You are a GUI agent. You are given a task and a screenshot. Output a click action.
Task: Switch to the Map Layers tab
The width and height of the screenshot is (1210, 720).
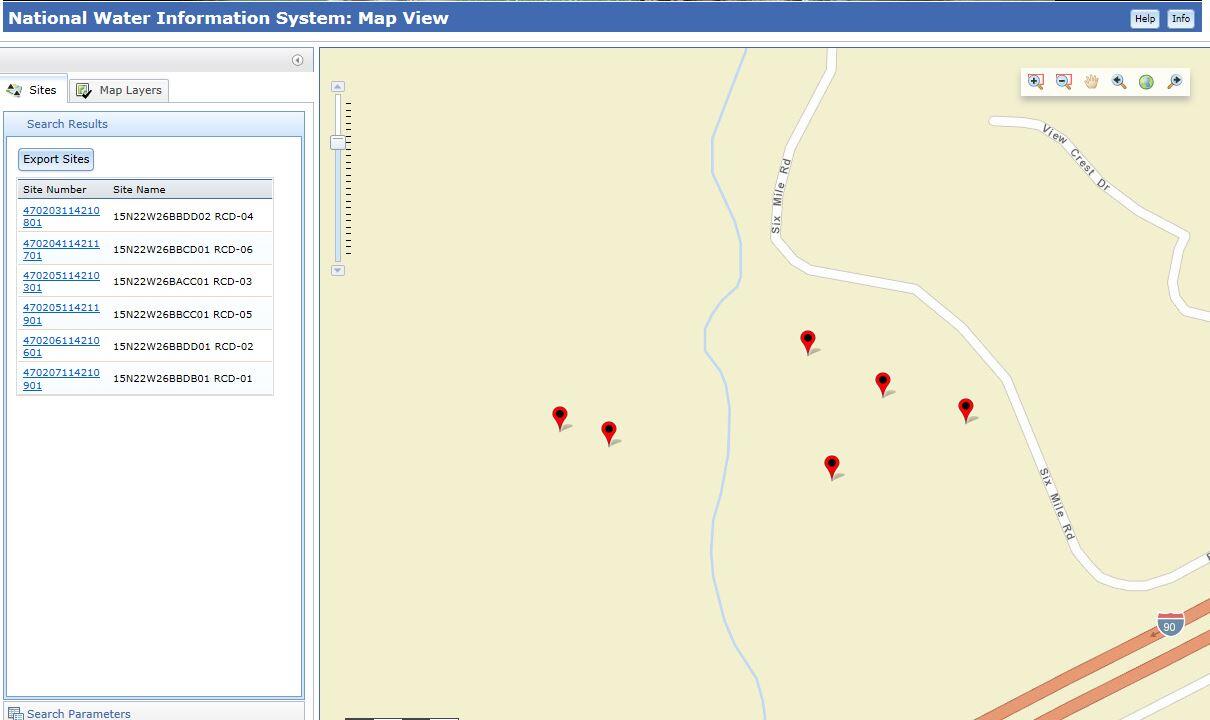[119, 90]
